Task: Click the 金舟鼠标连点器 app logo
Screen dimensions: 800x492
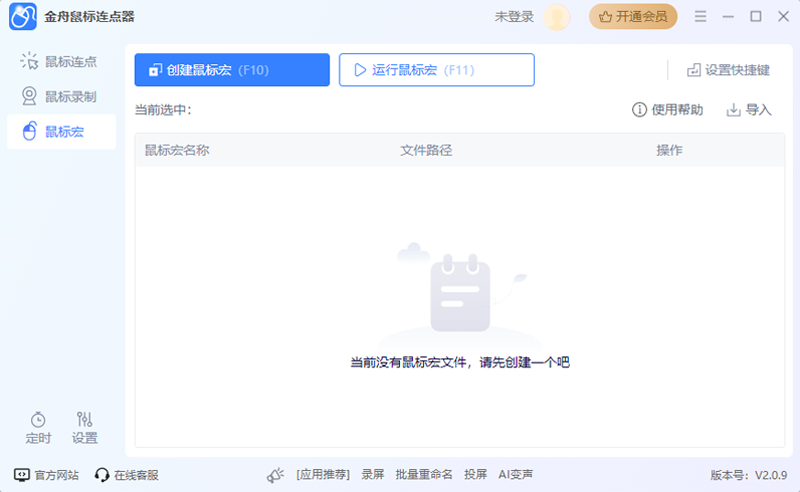Action: (x=23, y=17)
